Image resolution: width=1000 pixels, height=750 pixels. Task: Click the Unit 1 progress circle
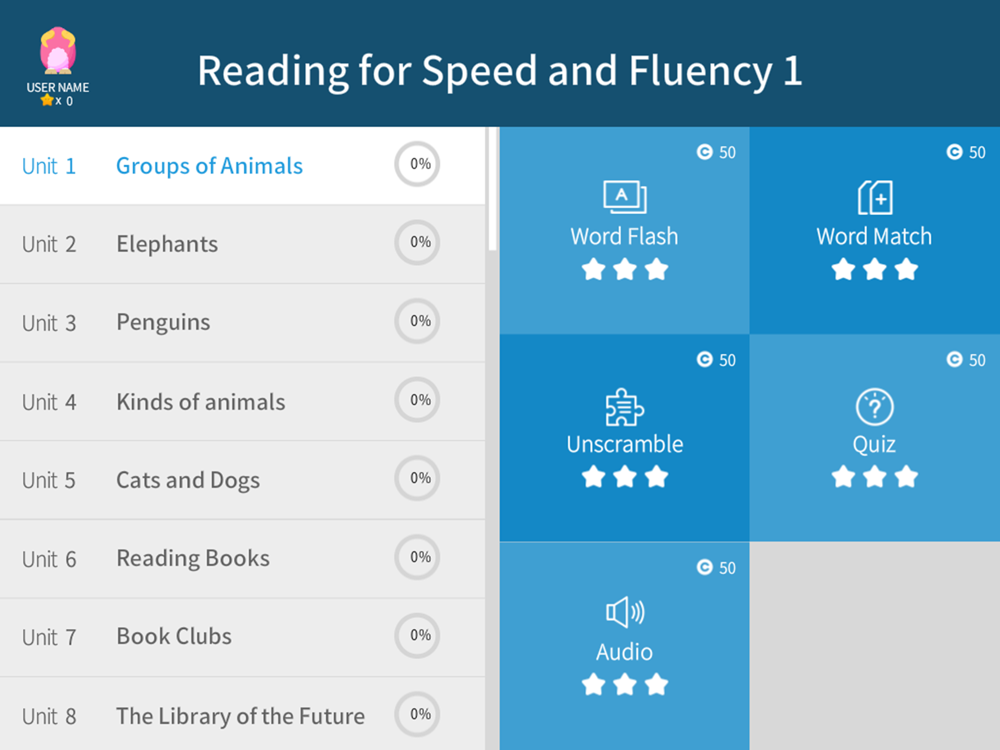[417, 164]
